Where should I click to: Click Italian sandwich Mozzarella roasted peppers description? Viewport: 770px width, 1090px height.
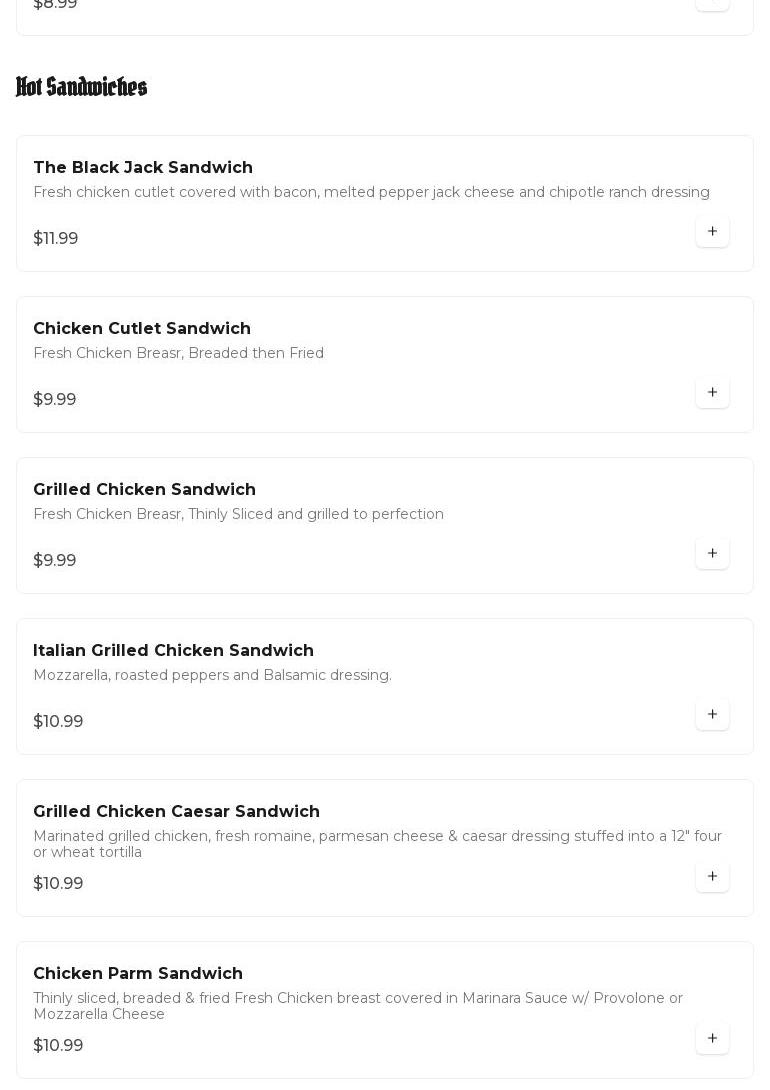tap(213, 675)
